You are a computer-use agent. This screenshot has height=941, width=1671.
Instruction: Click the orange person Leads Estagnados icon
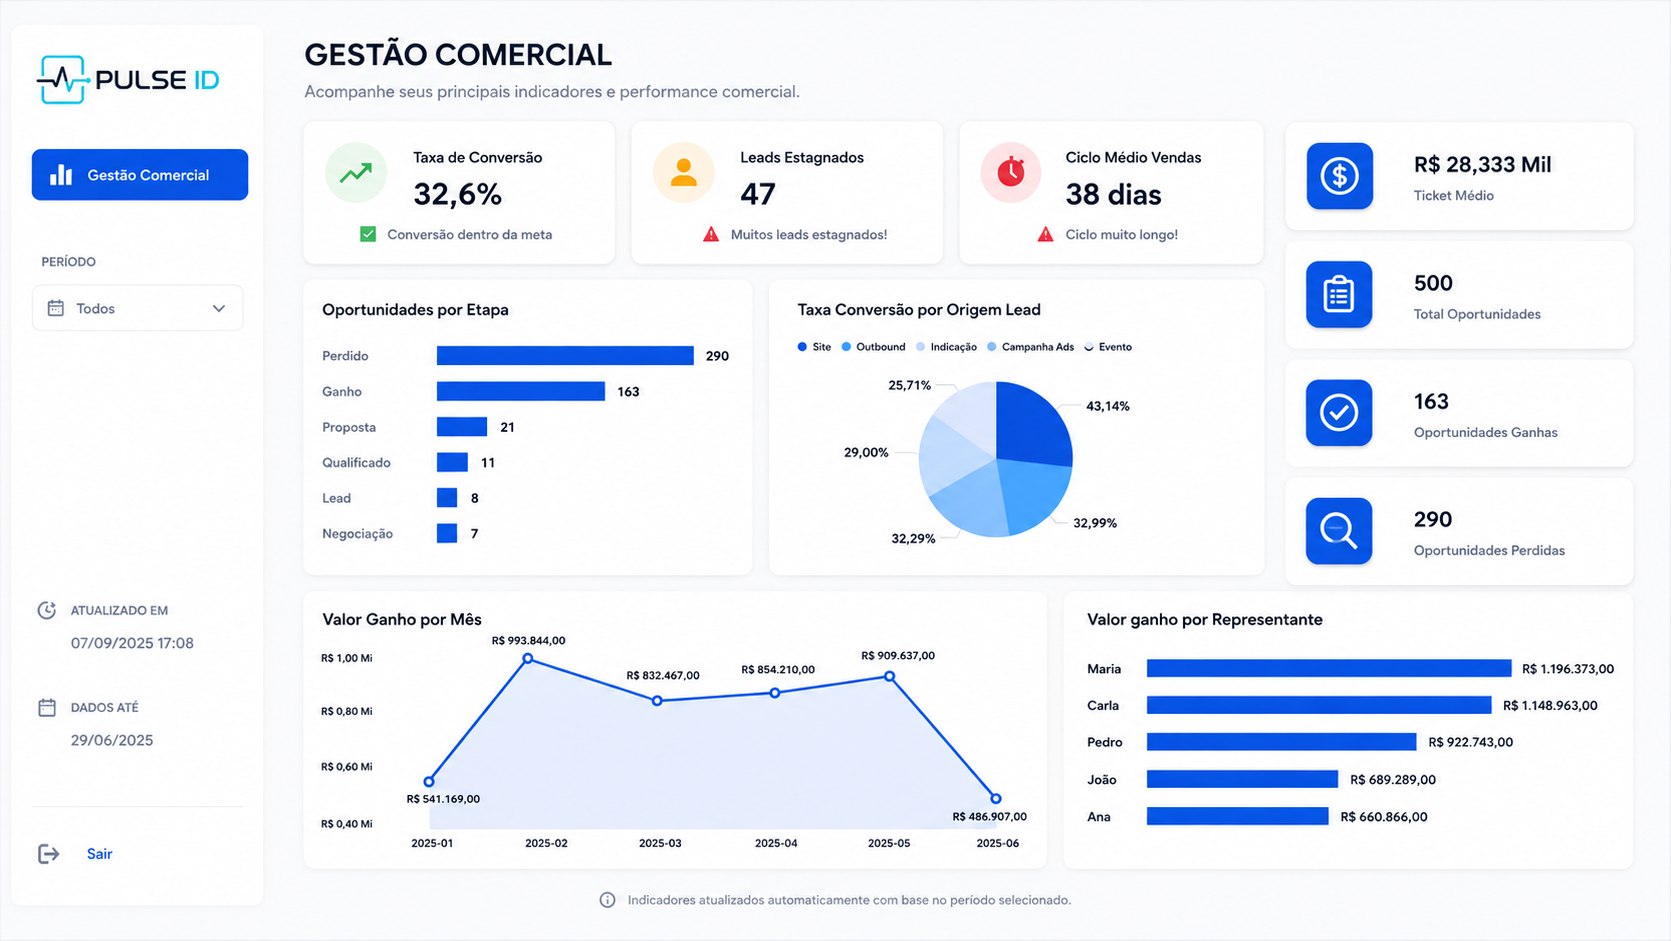click(684, 173)
